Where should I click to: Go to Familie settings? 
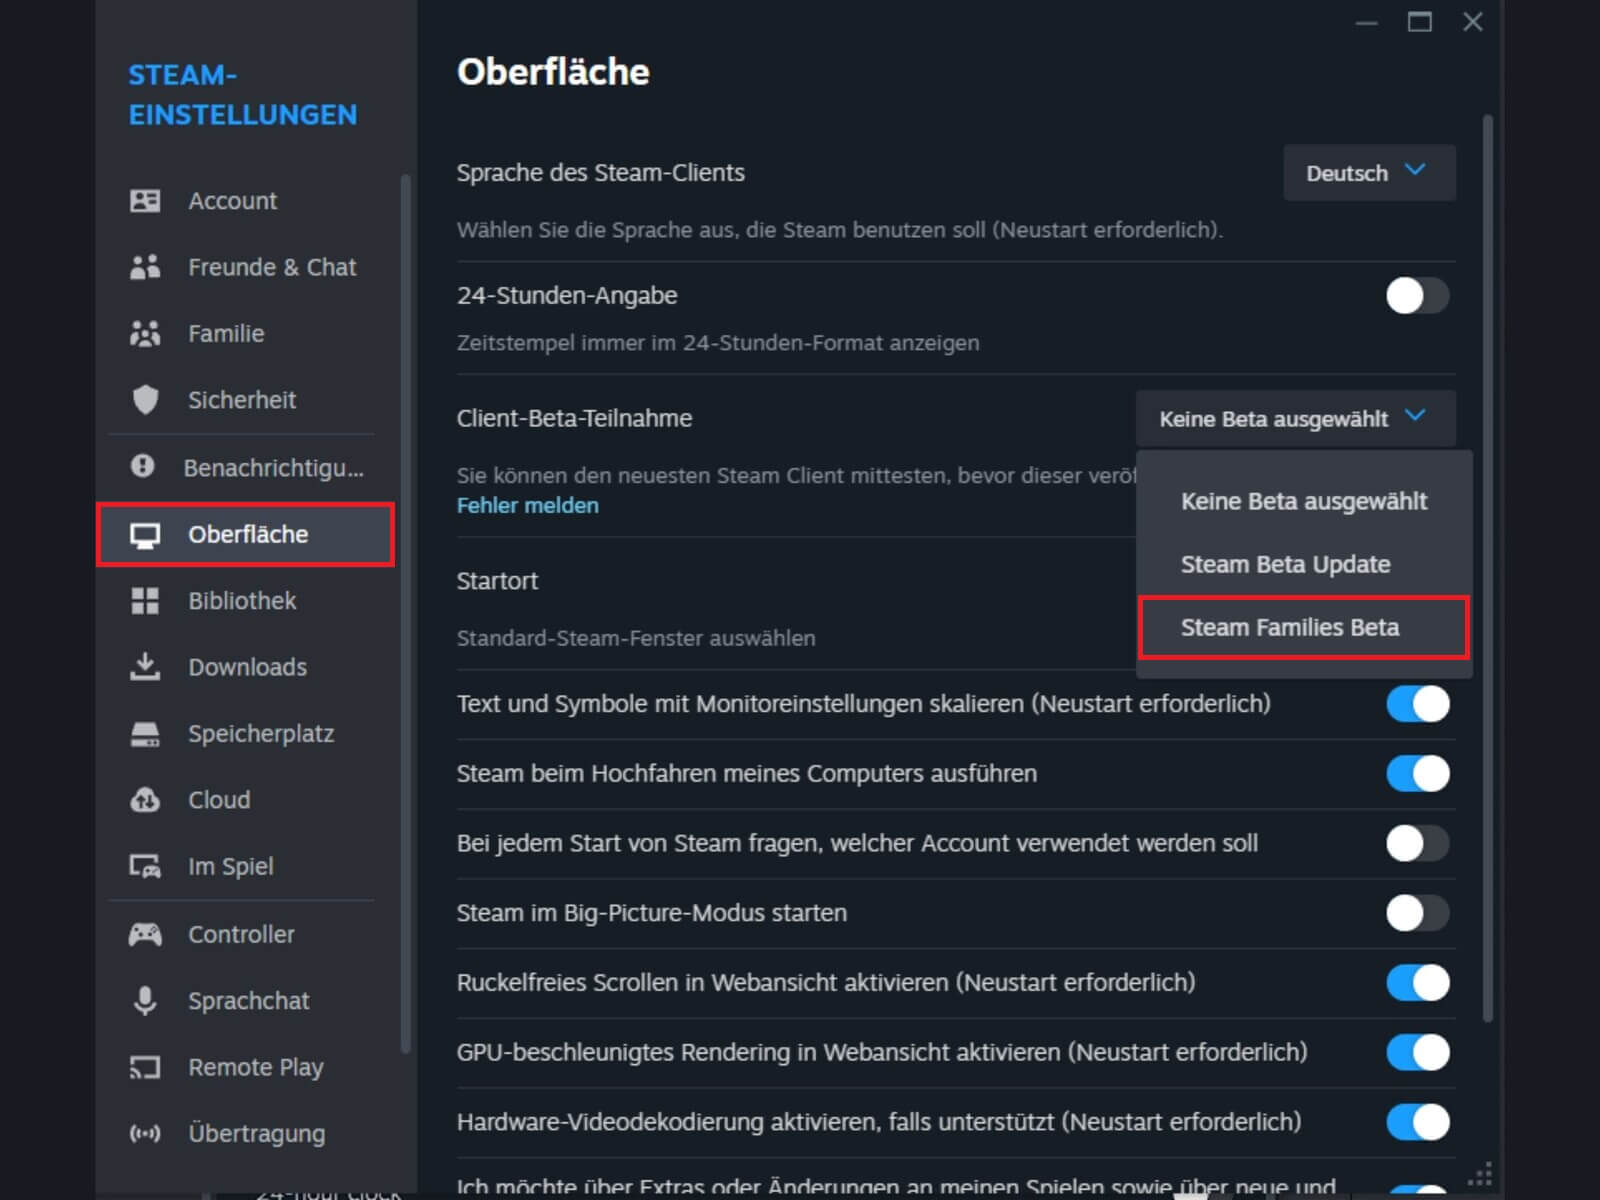pyautogui.click(x=245, y=333)
